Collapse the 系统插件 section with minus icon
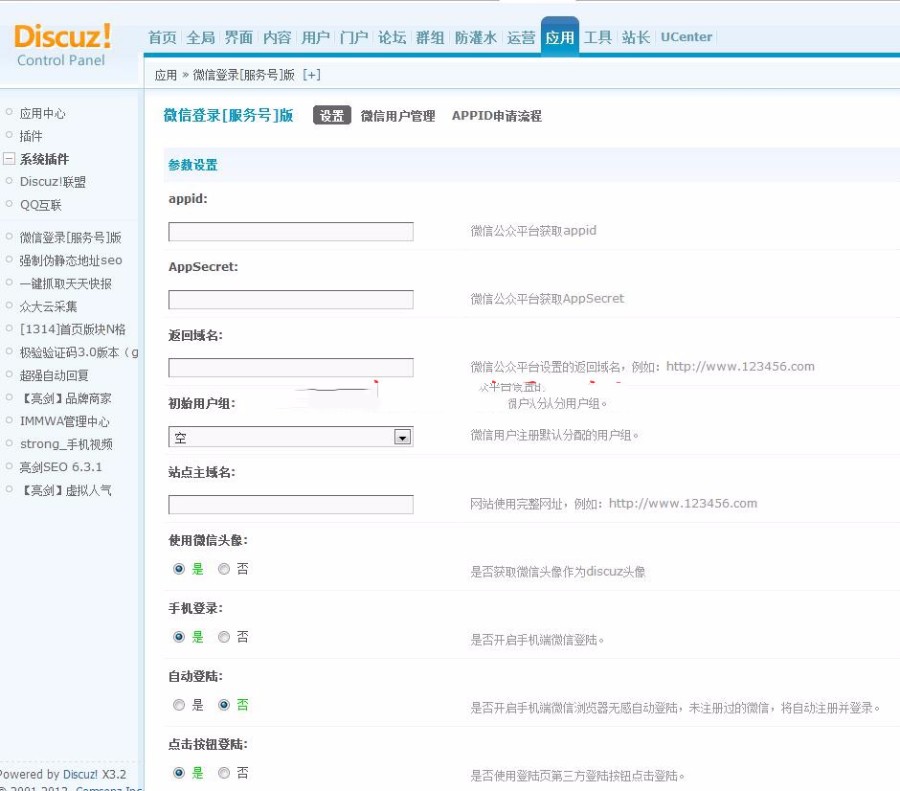 click(x=9, y=158)
